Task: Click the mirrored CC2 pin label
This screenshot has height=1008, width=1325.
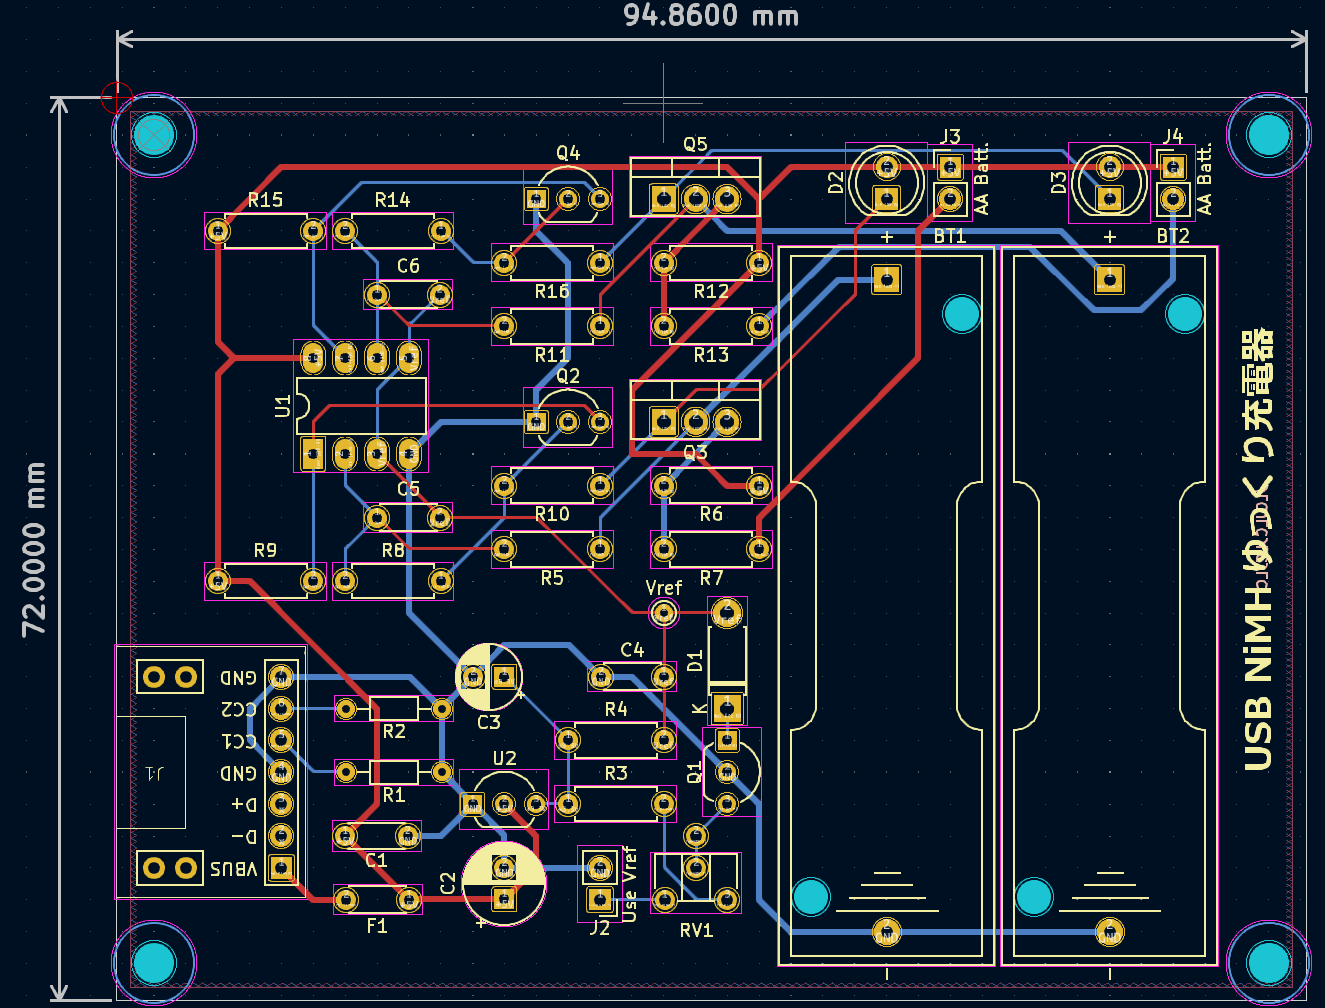Action: point(238,709)
